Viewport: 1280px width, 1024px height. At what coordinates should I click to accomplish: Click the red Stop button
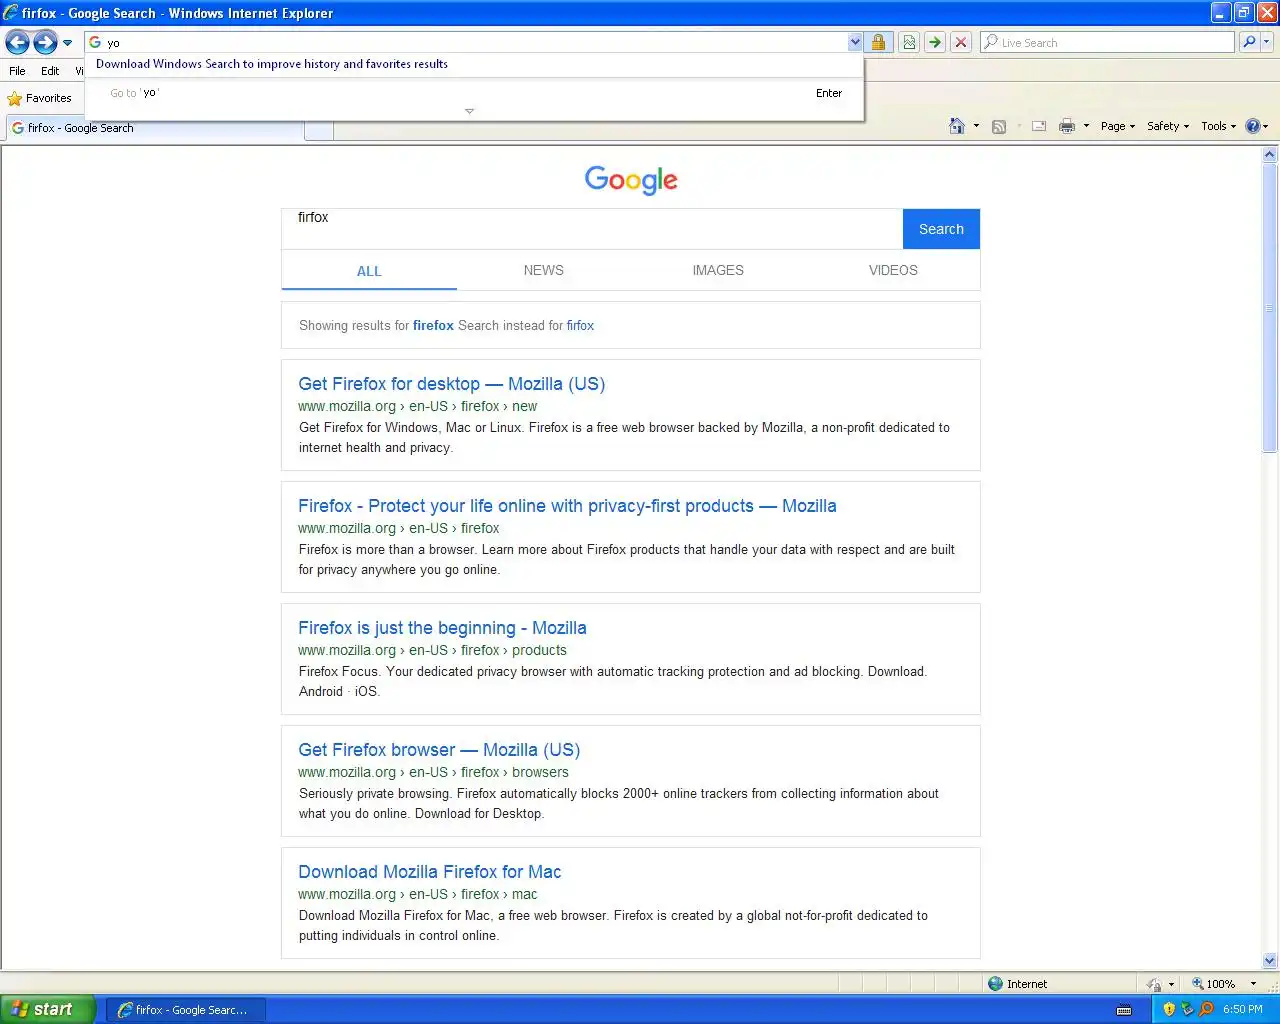961,42
